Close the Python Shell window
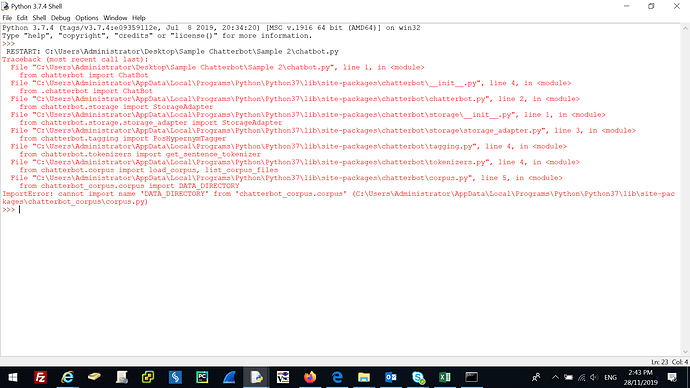 (677, 6)
